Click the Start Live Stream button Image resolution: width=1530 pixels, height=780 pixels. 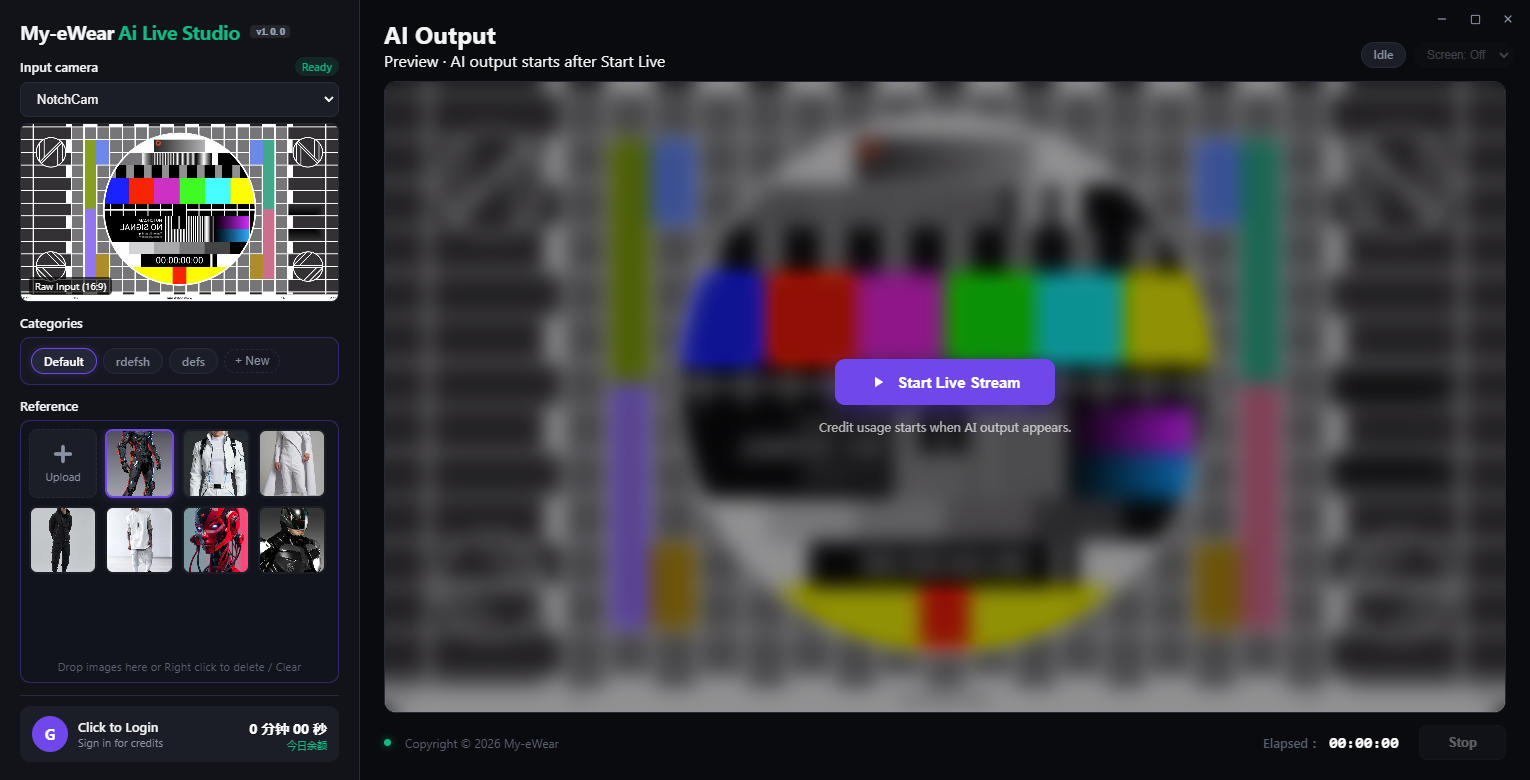[945, 382]
